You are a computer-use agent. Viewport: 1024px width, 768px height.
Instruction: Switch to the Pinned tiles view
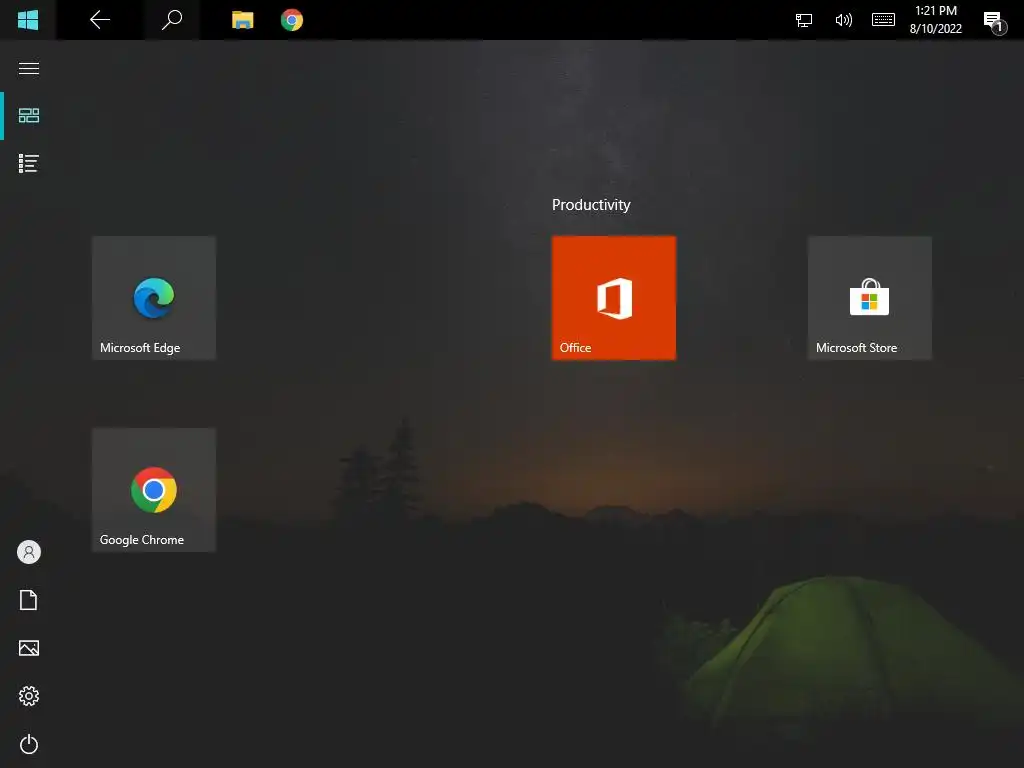click(29, 116)
